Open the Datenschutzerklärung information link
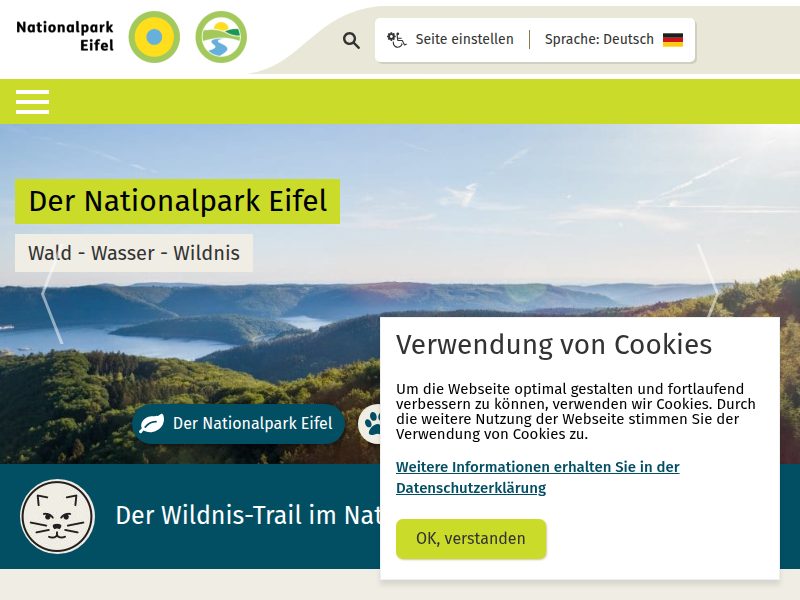800x600 pixels. click(x=537, y=477)
